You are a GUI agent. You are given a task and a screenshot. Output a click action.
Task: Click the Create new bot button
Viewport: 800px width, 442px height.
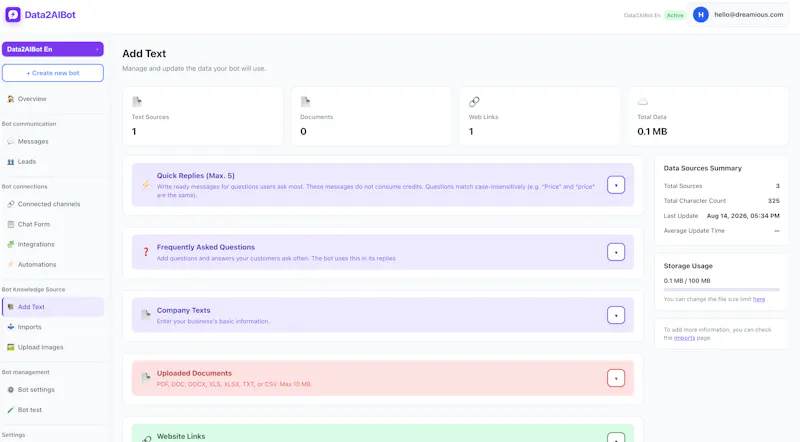pos(53,73)
